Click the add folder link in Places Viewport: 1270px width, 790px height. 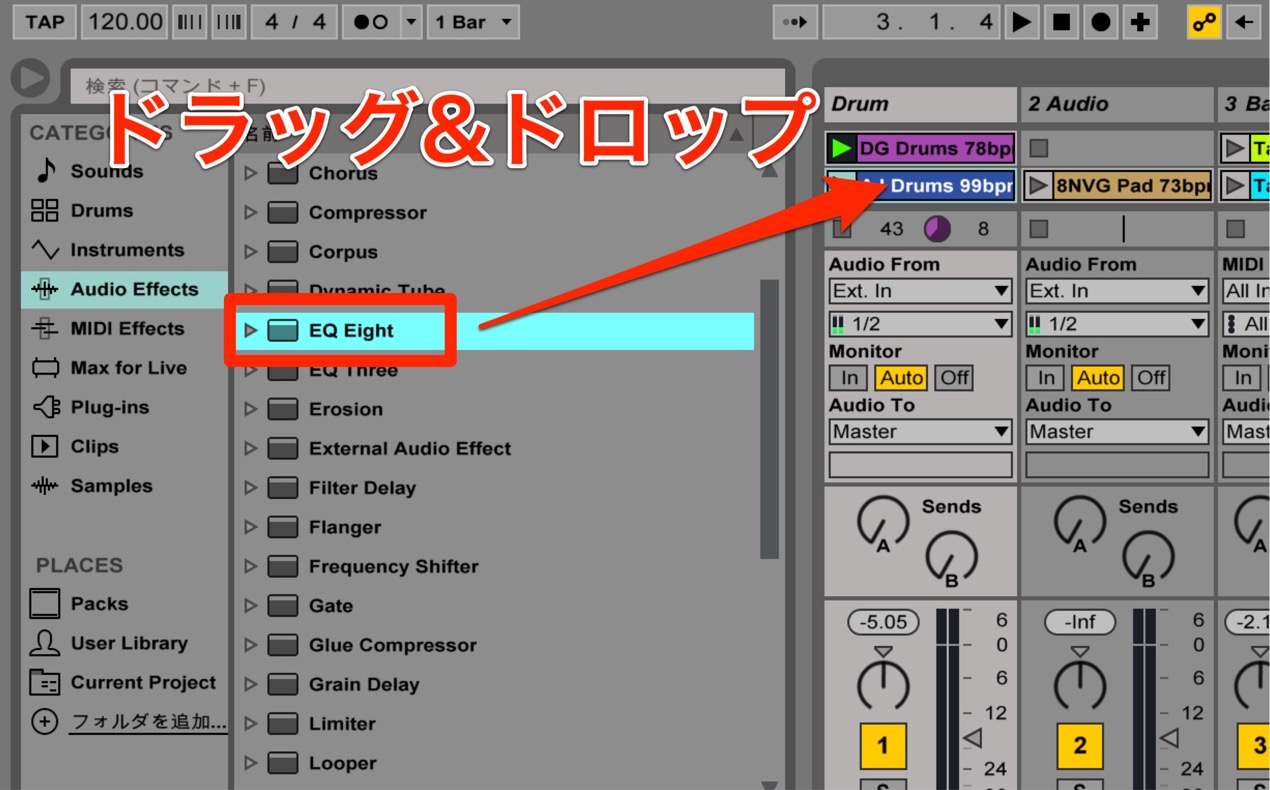[x=149, y=722]
